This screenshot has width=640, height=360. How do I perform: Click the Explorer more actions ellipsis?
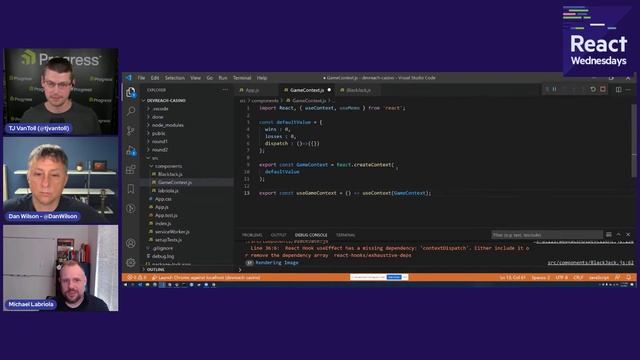coord(225,90)
